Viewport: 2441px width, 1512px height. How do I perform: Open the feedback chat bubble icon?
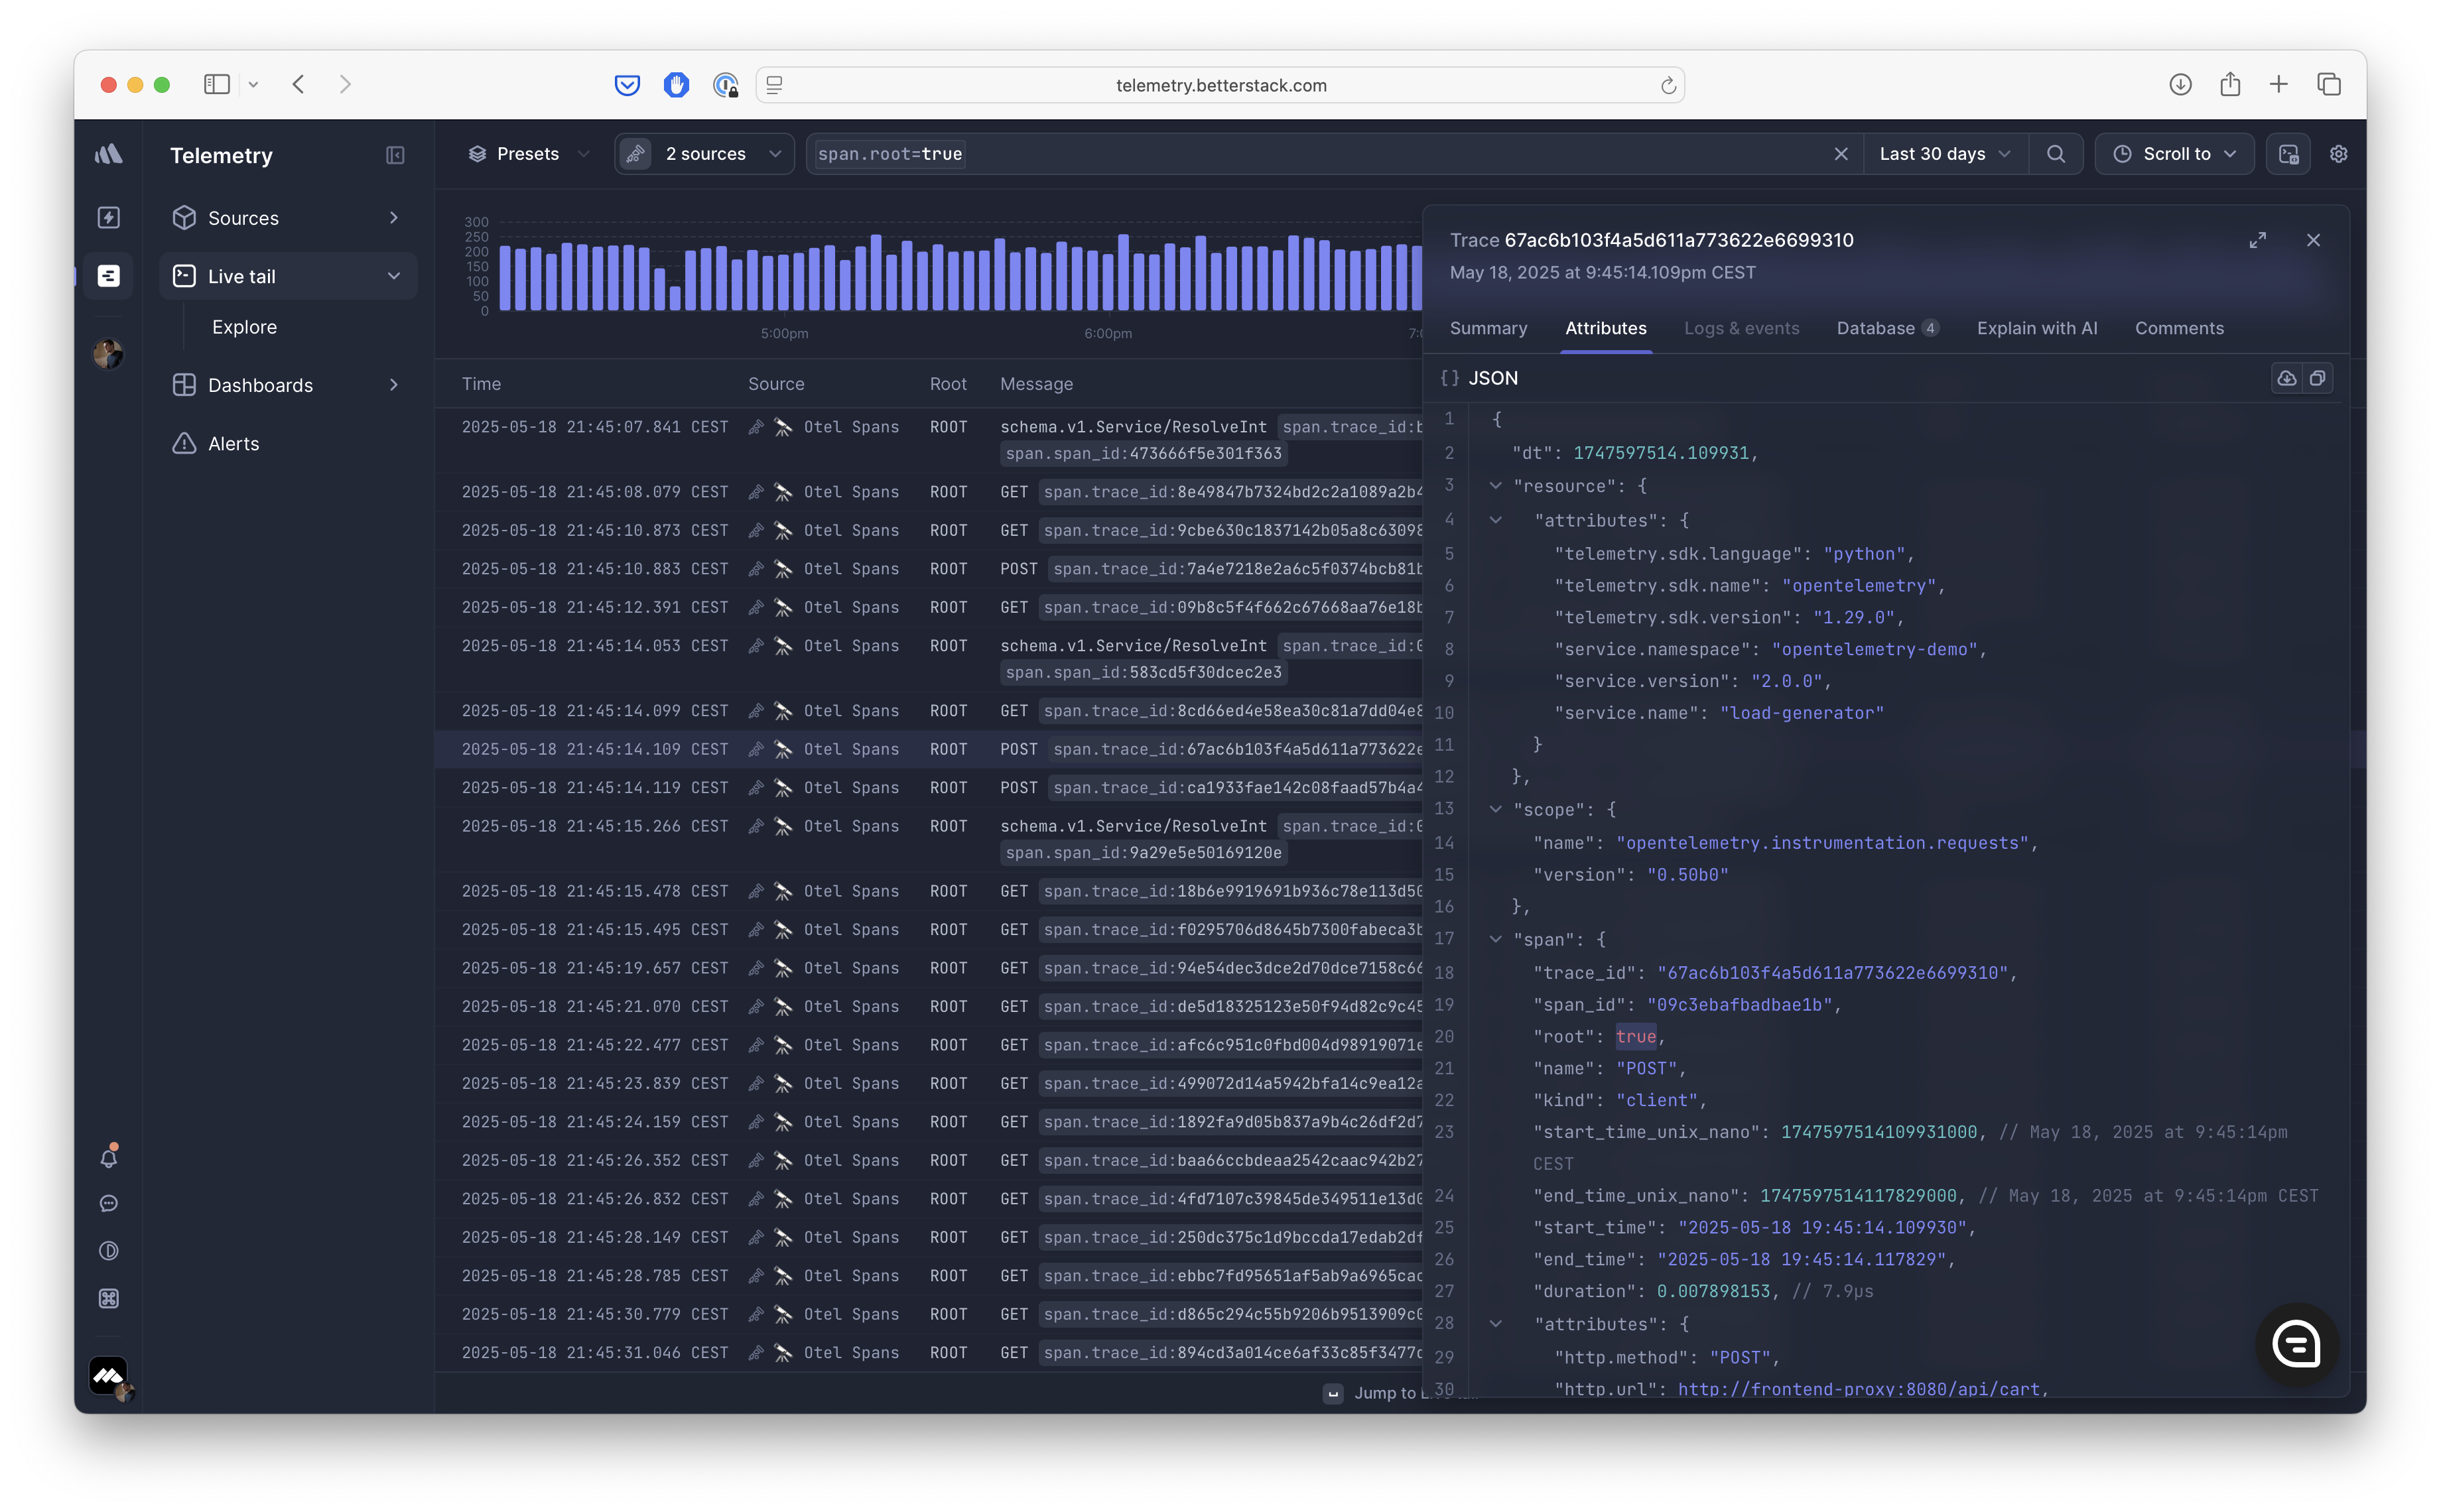pos(108,1203)
